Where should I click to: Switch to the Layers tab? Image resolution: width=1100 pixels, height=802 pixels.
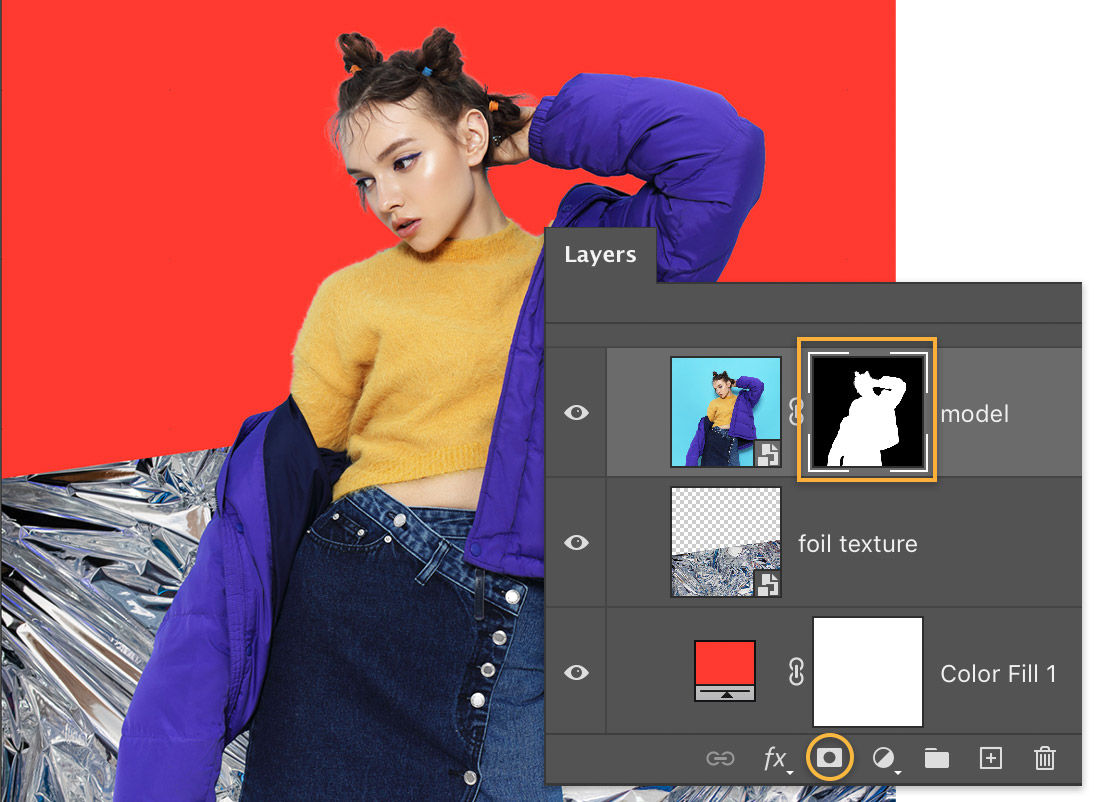pos(600,255)
